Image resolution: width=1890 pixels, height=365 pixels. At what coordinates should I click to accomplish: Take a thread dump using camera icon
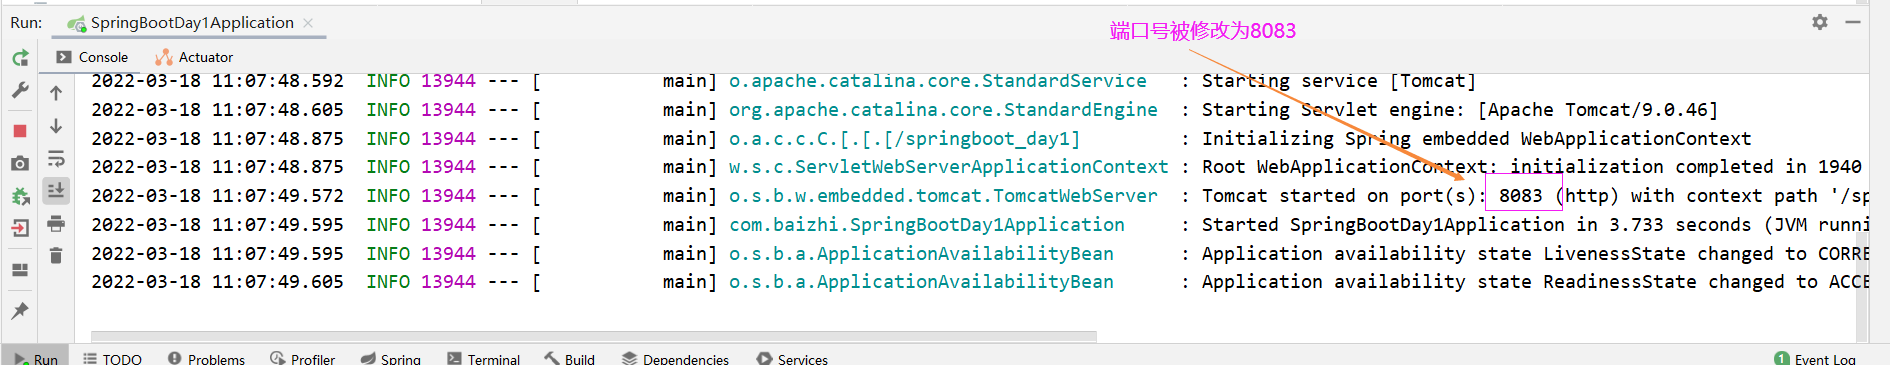pos(20,163)
